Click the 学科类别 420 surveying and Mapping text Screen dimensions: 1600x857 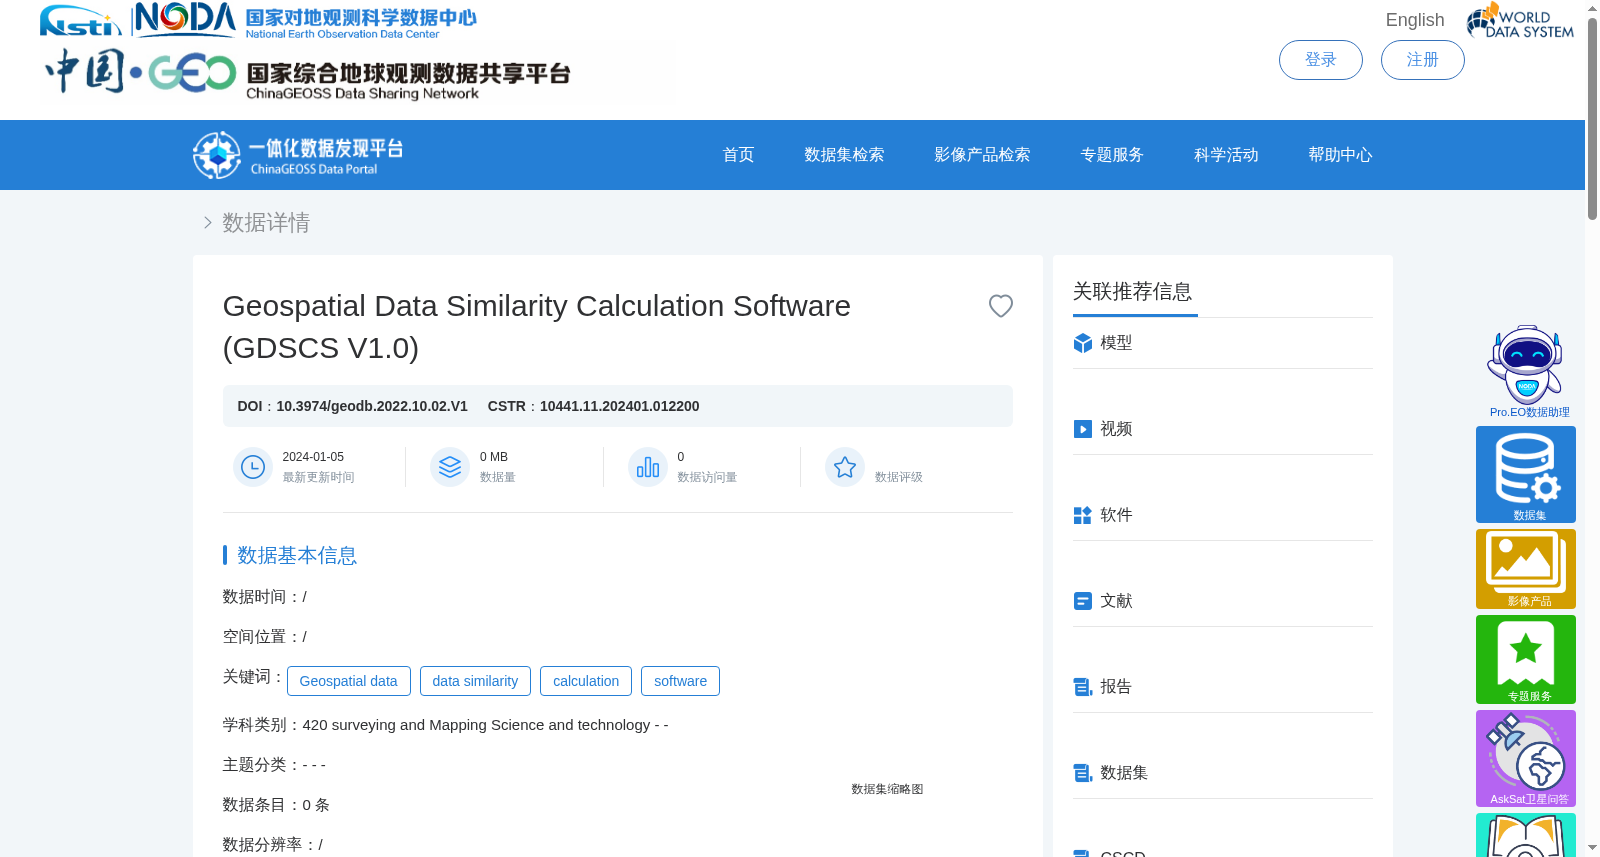(445, 725)
